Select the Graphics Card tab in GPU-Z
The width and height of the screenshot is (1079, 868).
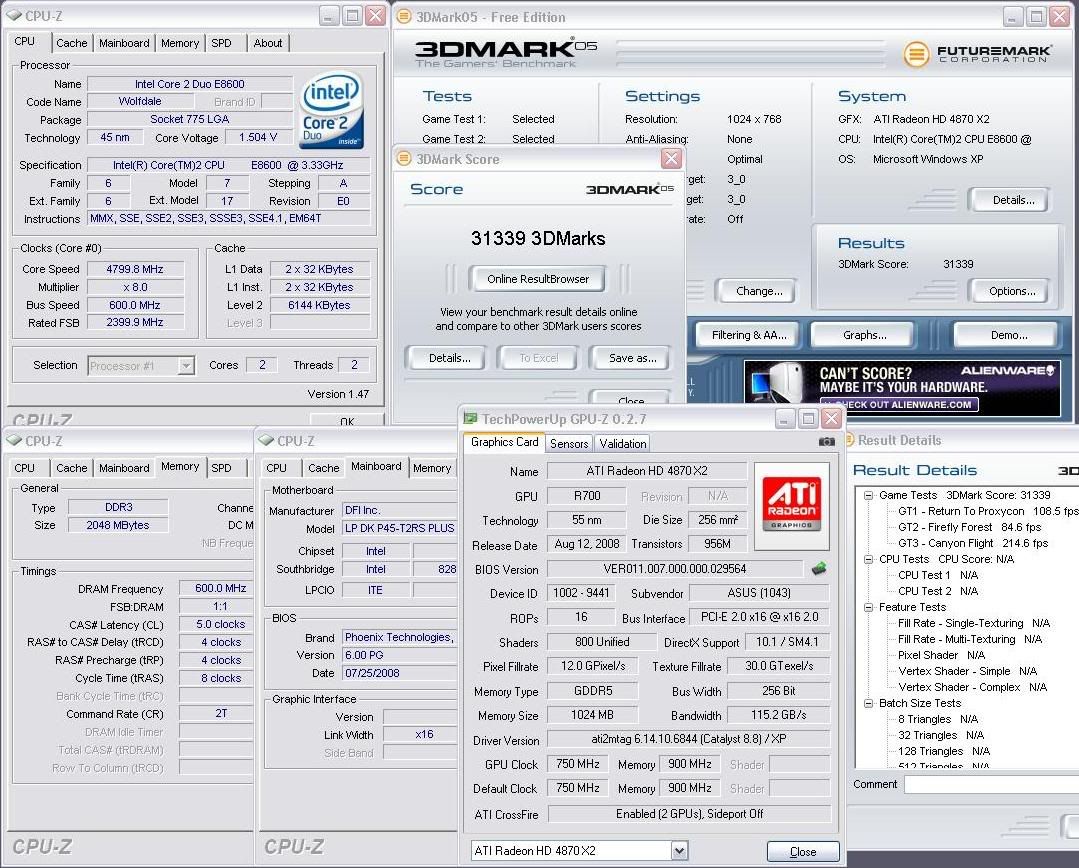pos(504,442)
